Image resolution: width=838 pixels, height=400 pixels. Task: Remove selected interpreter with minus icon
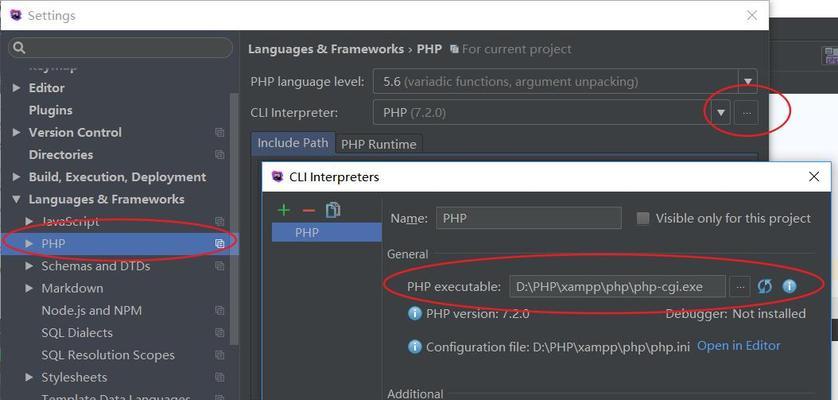308,211
